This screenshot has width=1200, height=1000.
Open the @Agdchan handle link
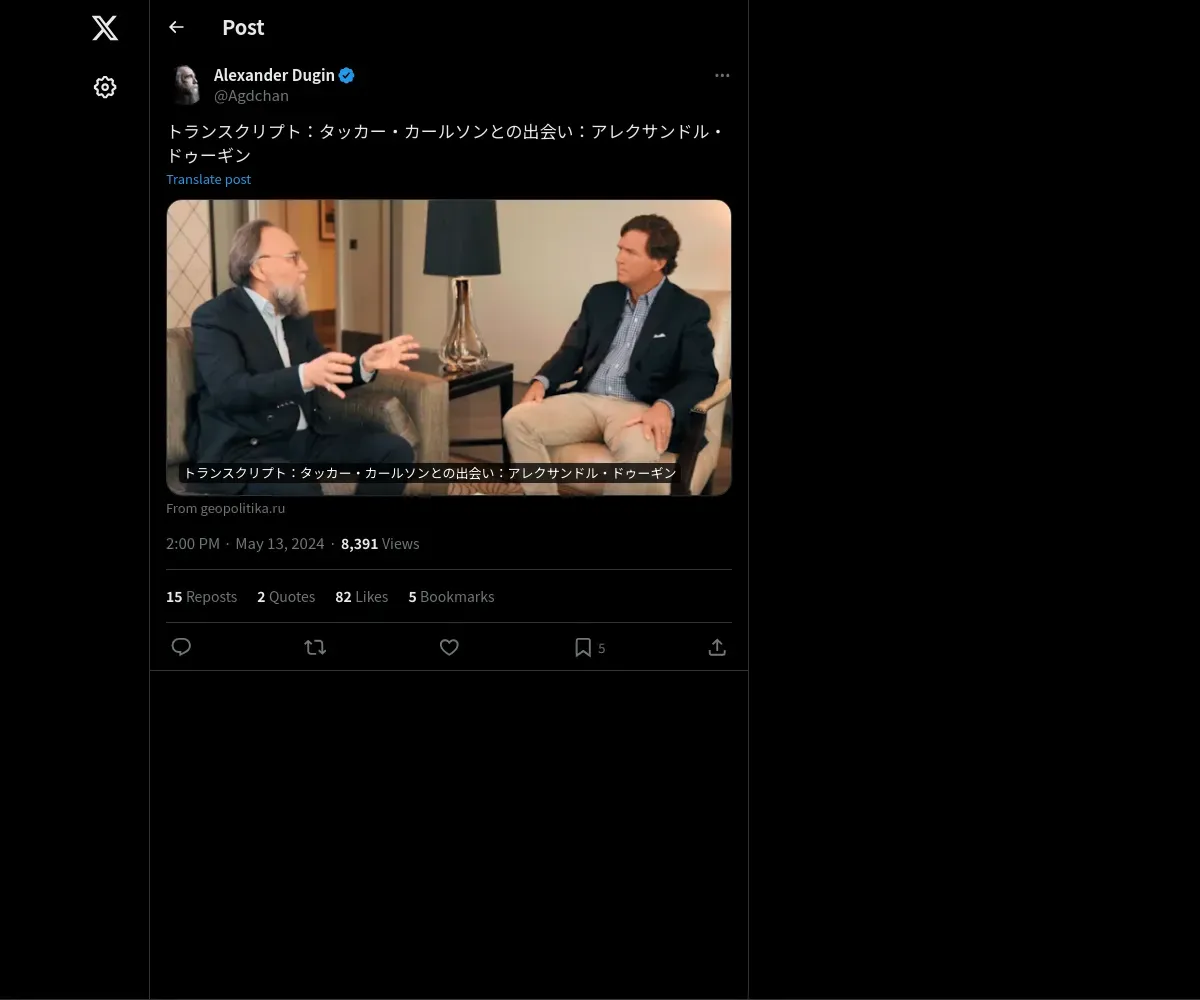coord(251,96)
